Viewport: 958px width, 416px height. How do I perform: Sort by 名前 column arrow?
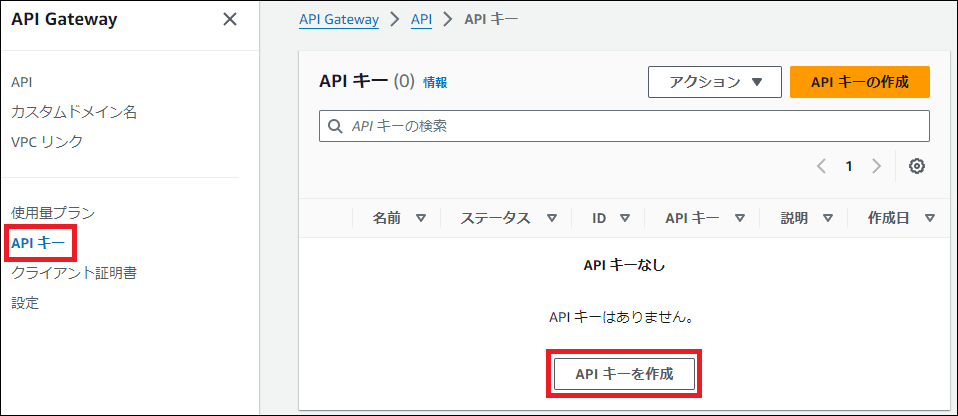tap(420, 219)
